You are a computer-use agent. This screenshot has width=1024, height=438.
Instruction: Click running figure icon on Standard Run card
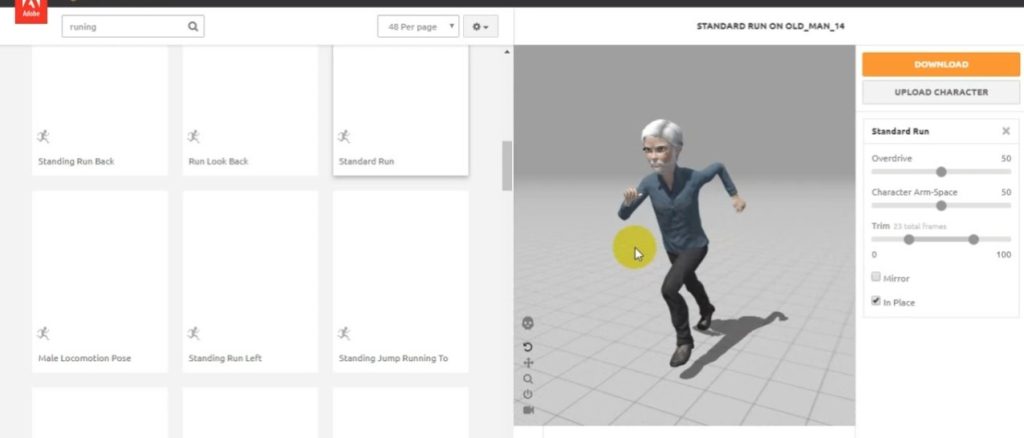[344, 136]
